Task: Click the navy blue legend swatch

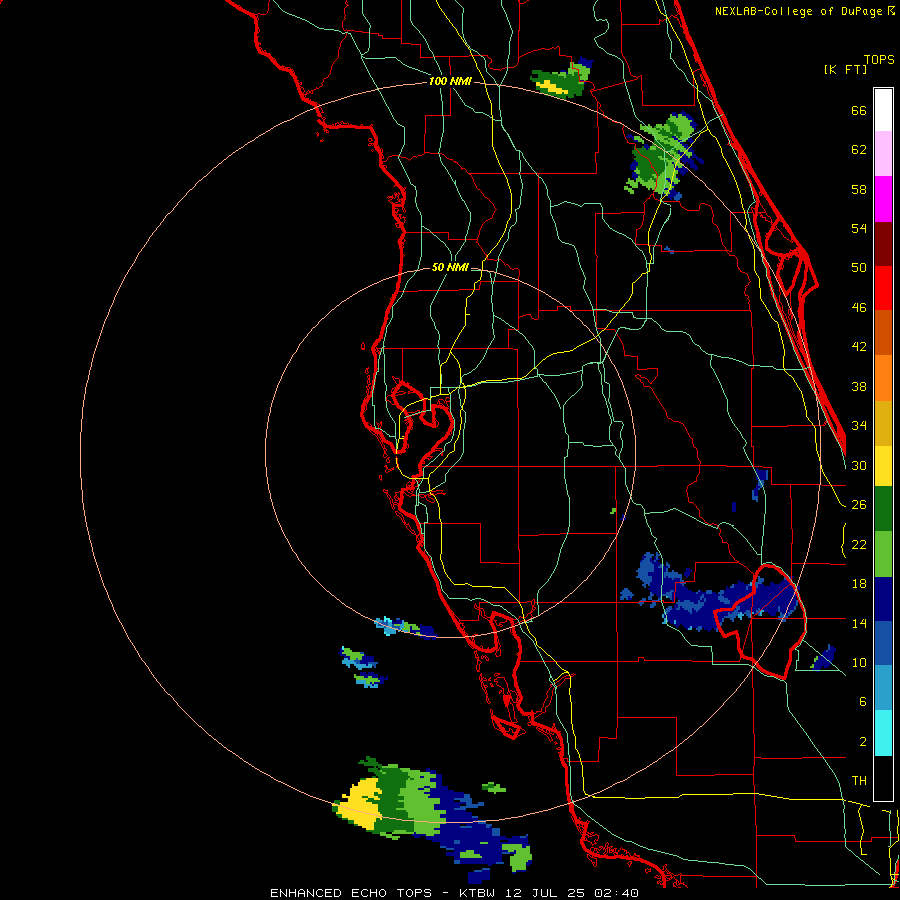Action: click(883, 599)
